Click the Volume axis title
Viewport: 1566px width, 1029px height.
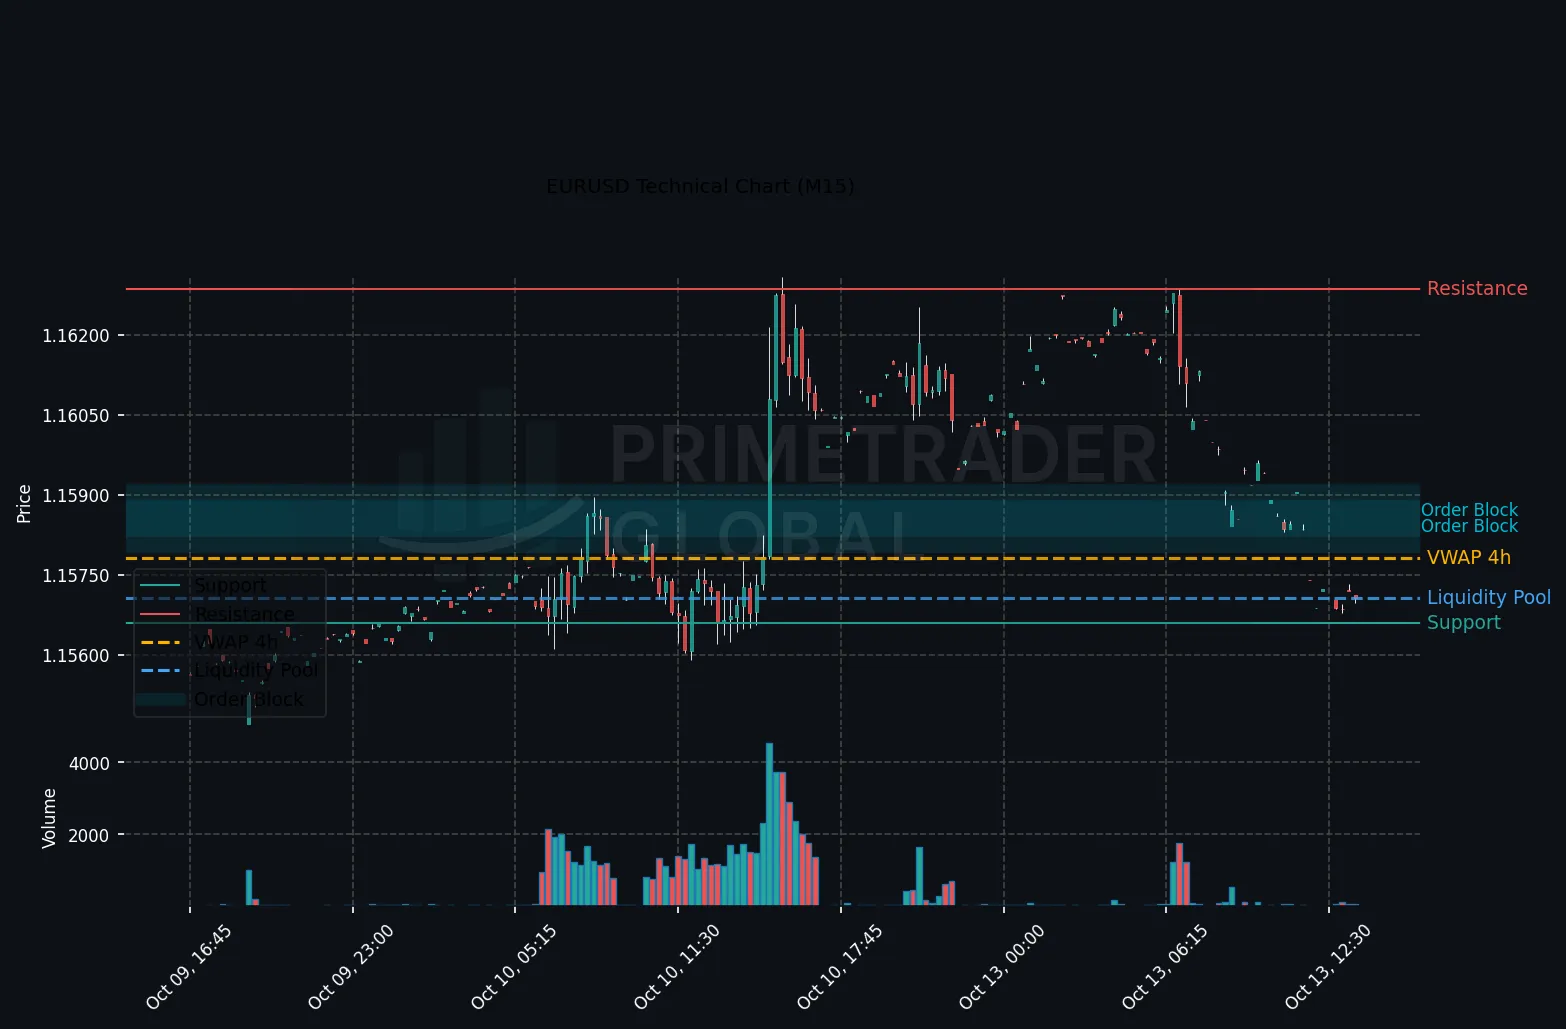point(49,818)
